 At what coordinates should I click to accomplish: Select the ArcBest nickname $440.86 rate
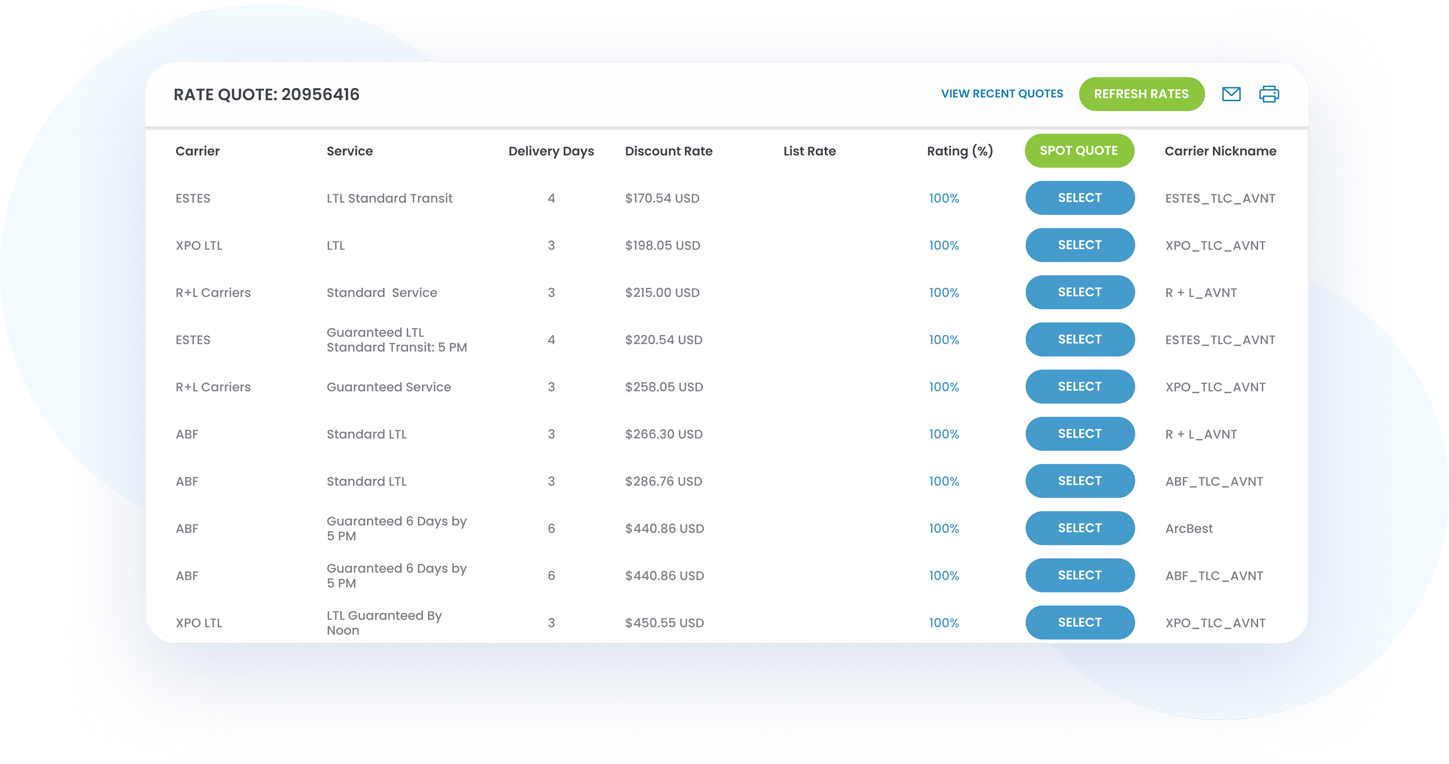tap(1080, 528)
